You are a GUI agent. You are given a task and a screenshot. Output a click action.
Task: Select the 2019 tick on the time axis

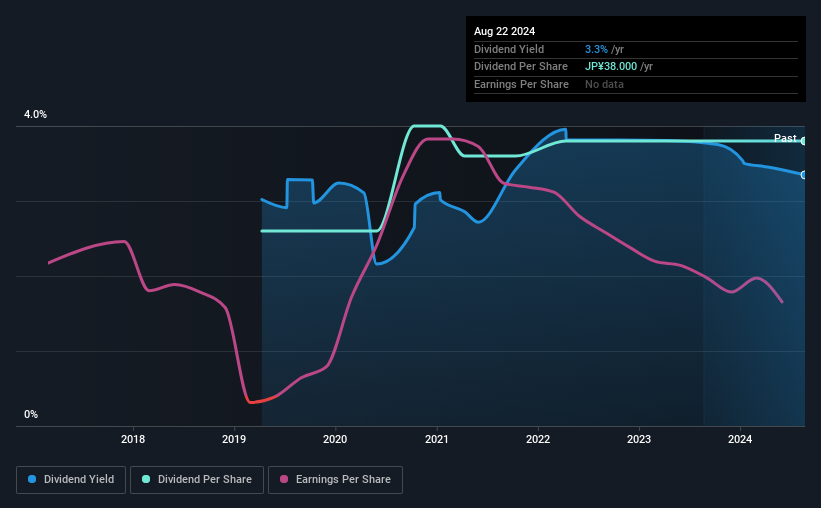tap(234, 439)
